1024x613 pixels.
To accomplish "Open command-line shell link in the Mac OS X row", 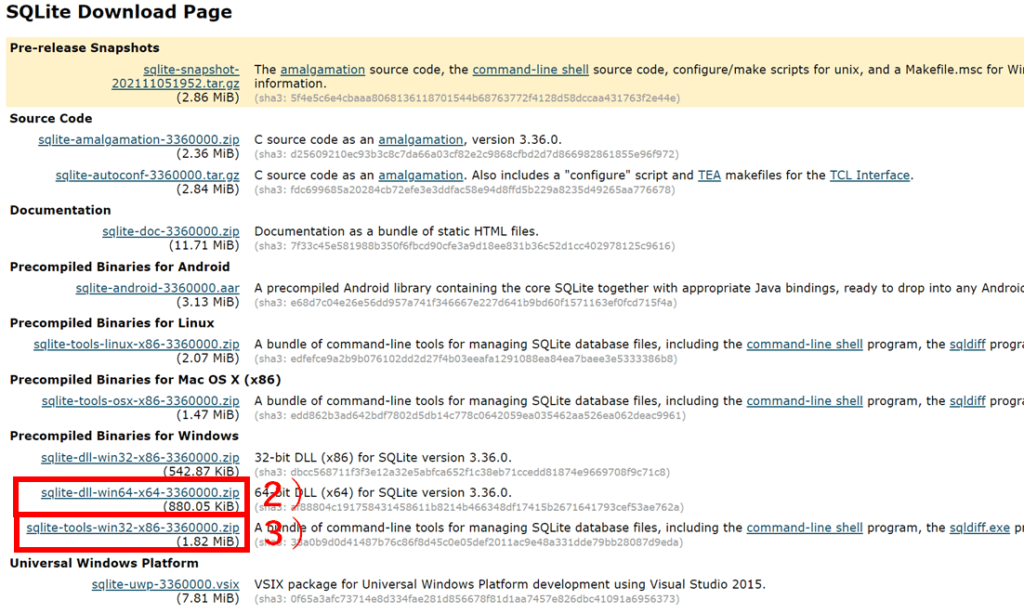I will (805, 401).
